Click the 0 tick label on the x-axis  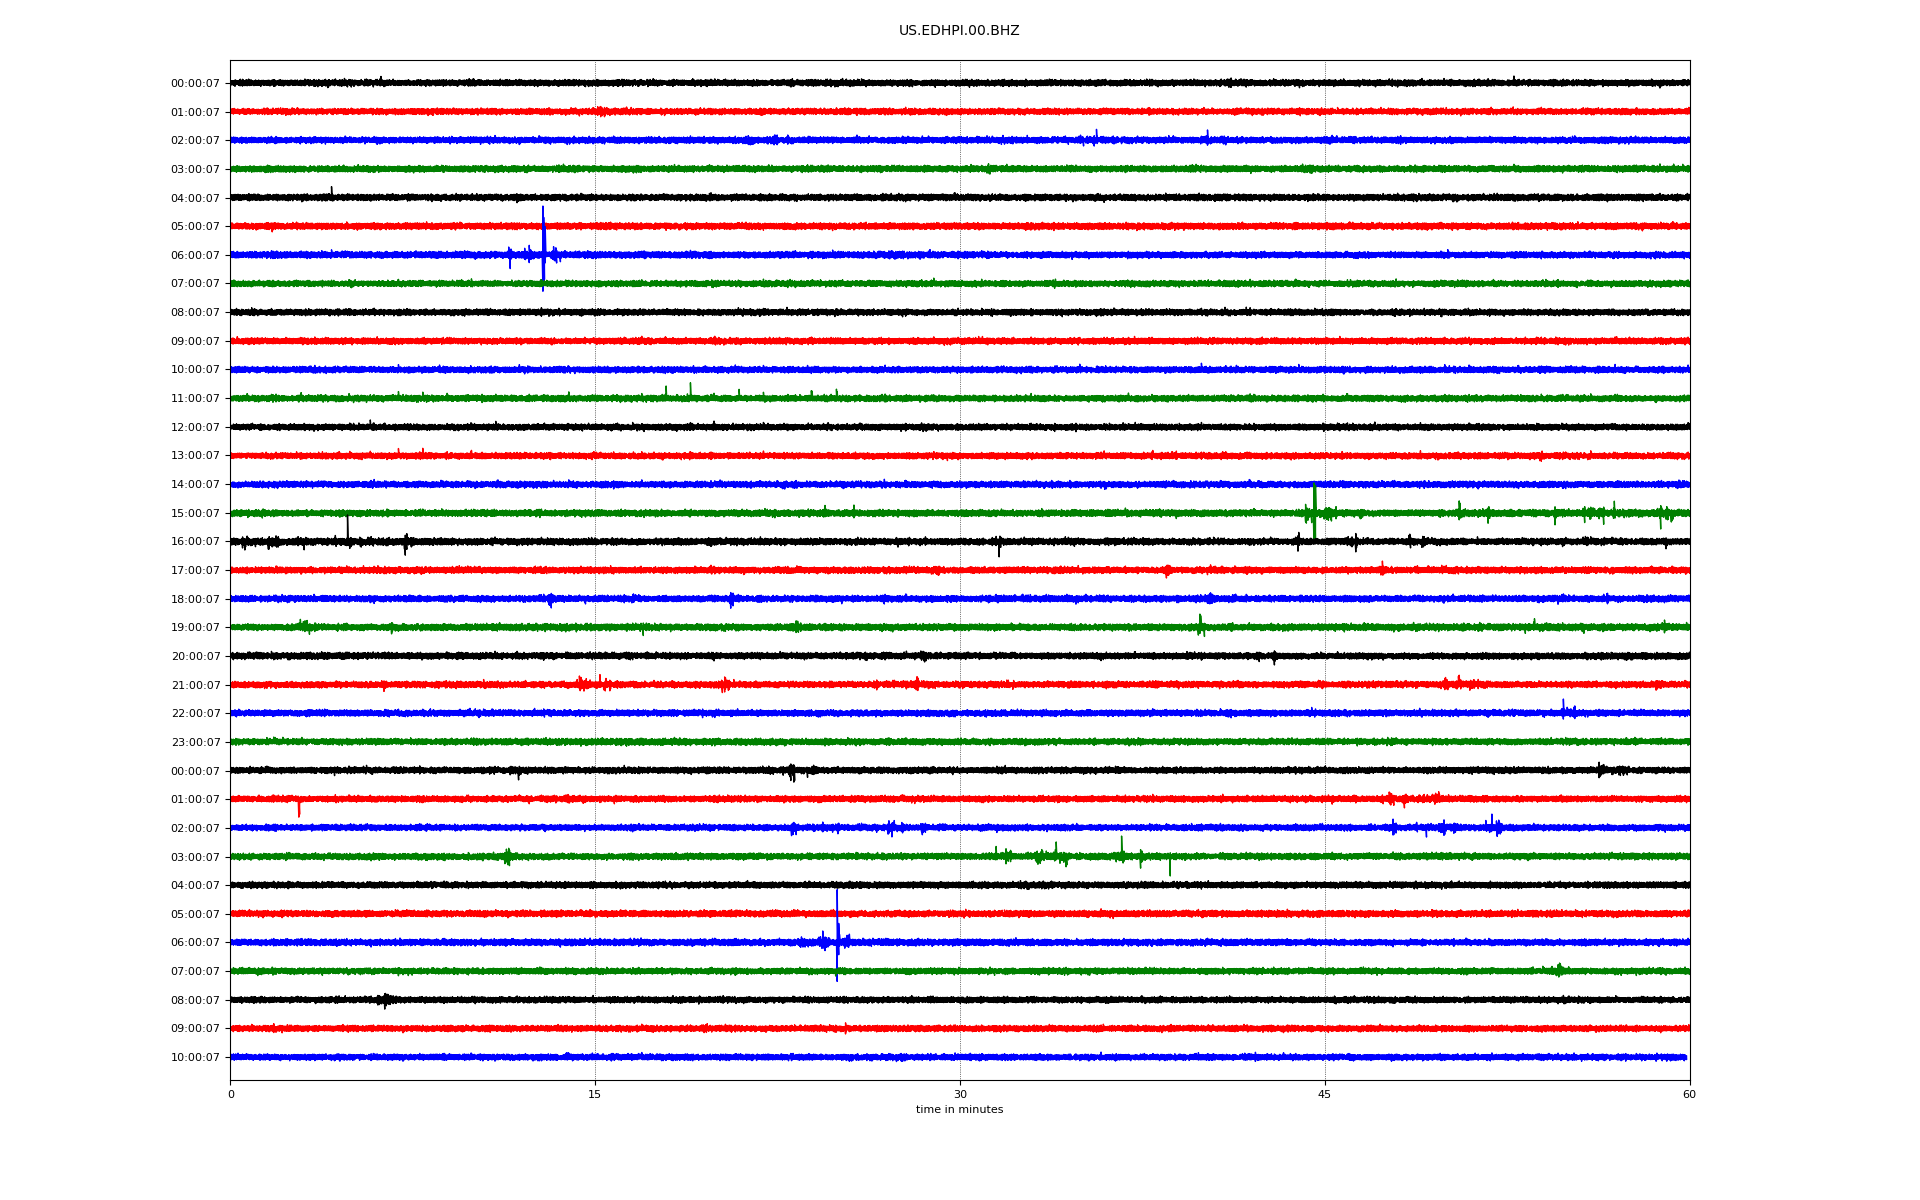tap(231, 1094)
